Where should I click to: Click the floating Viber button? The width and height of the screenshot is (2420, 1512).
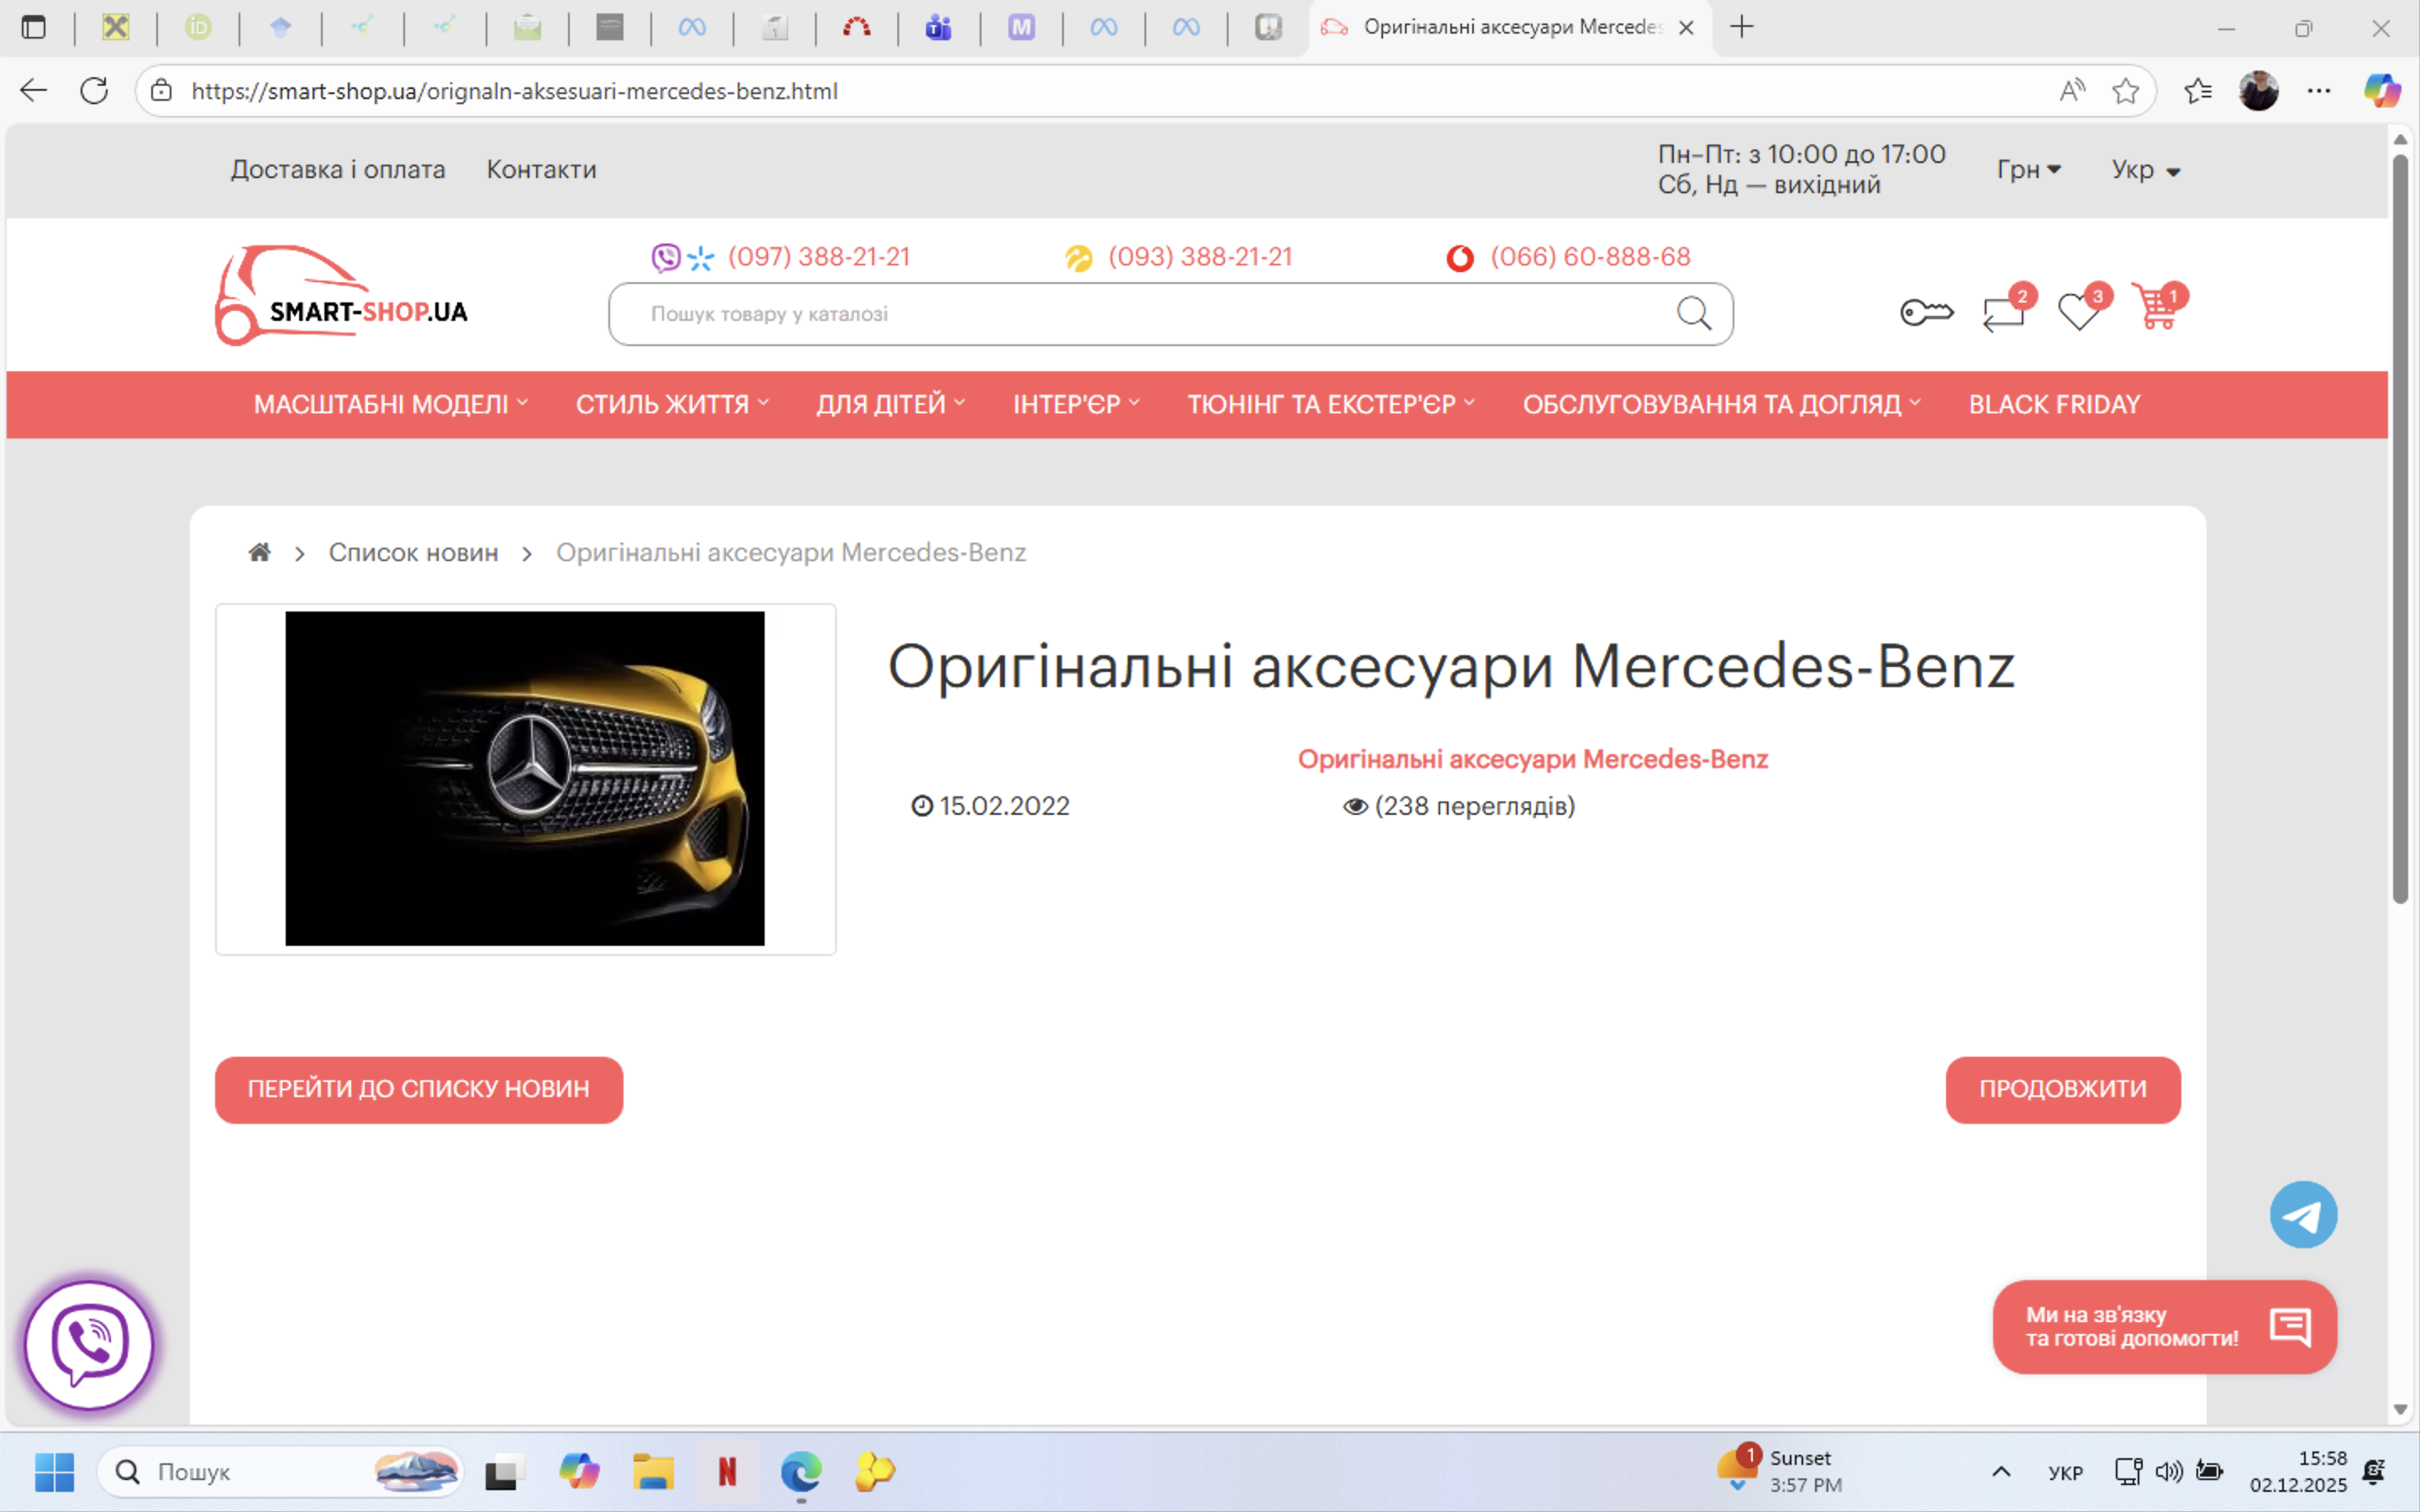coord(89,1345)
